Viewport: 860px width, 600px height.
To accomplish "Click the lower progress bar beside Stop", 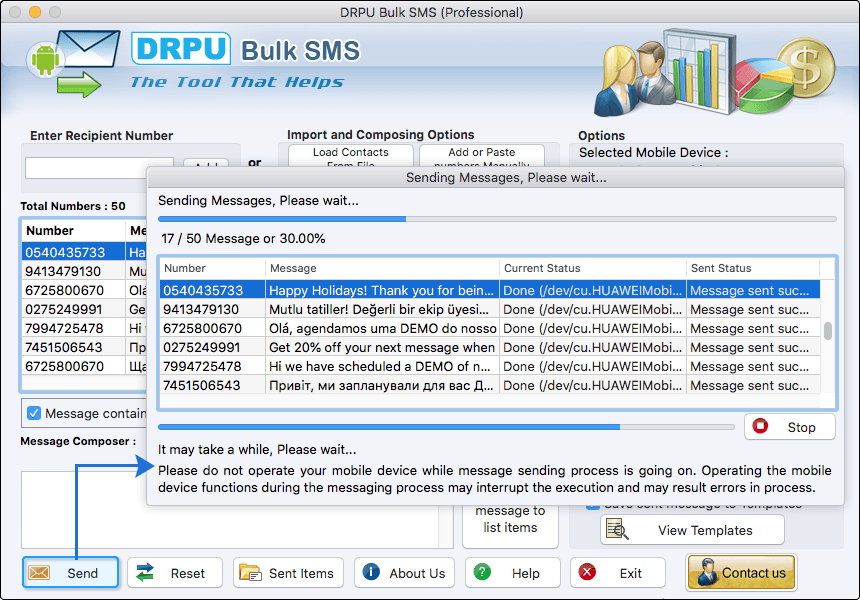I will point(446,427).
